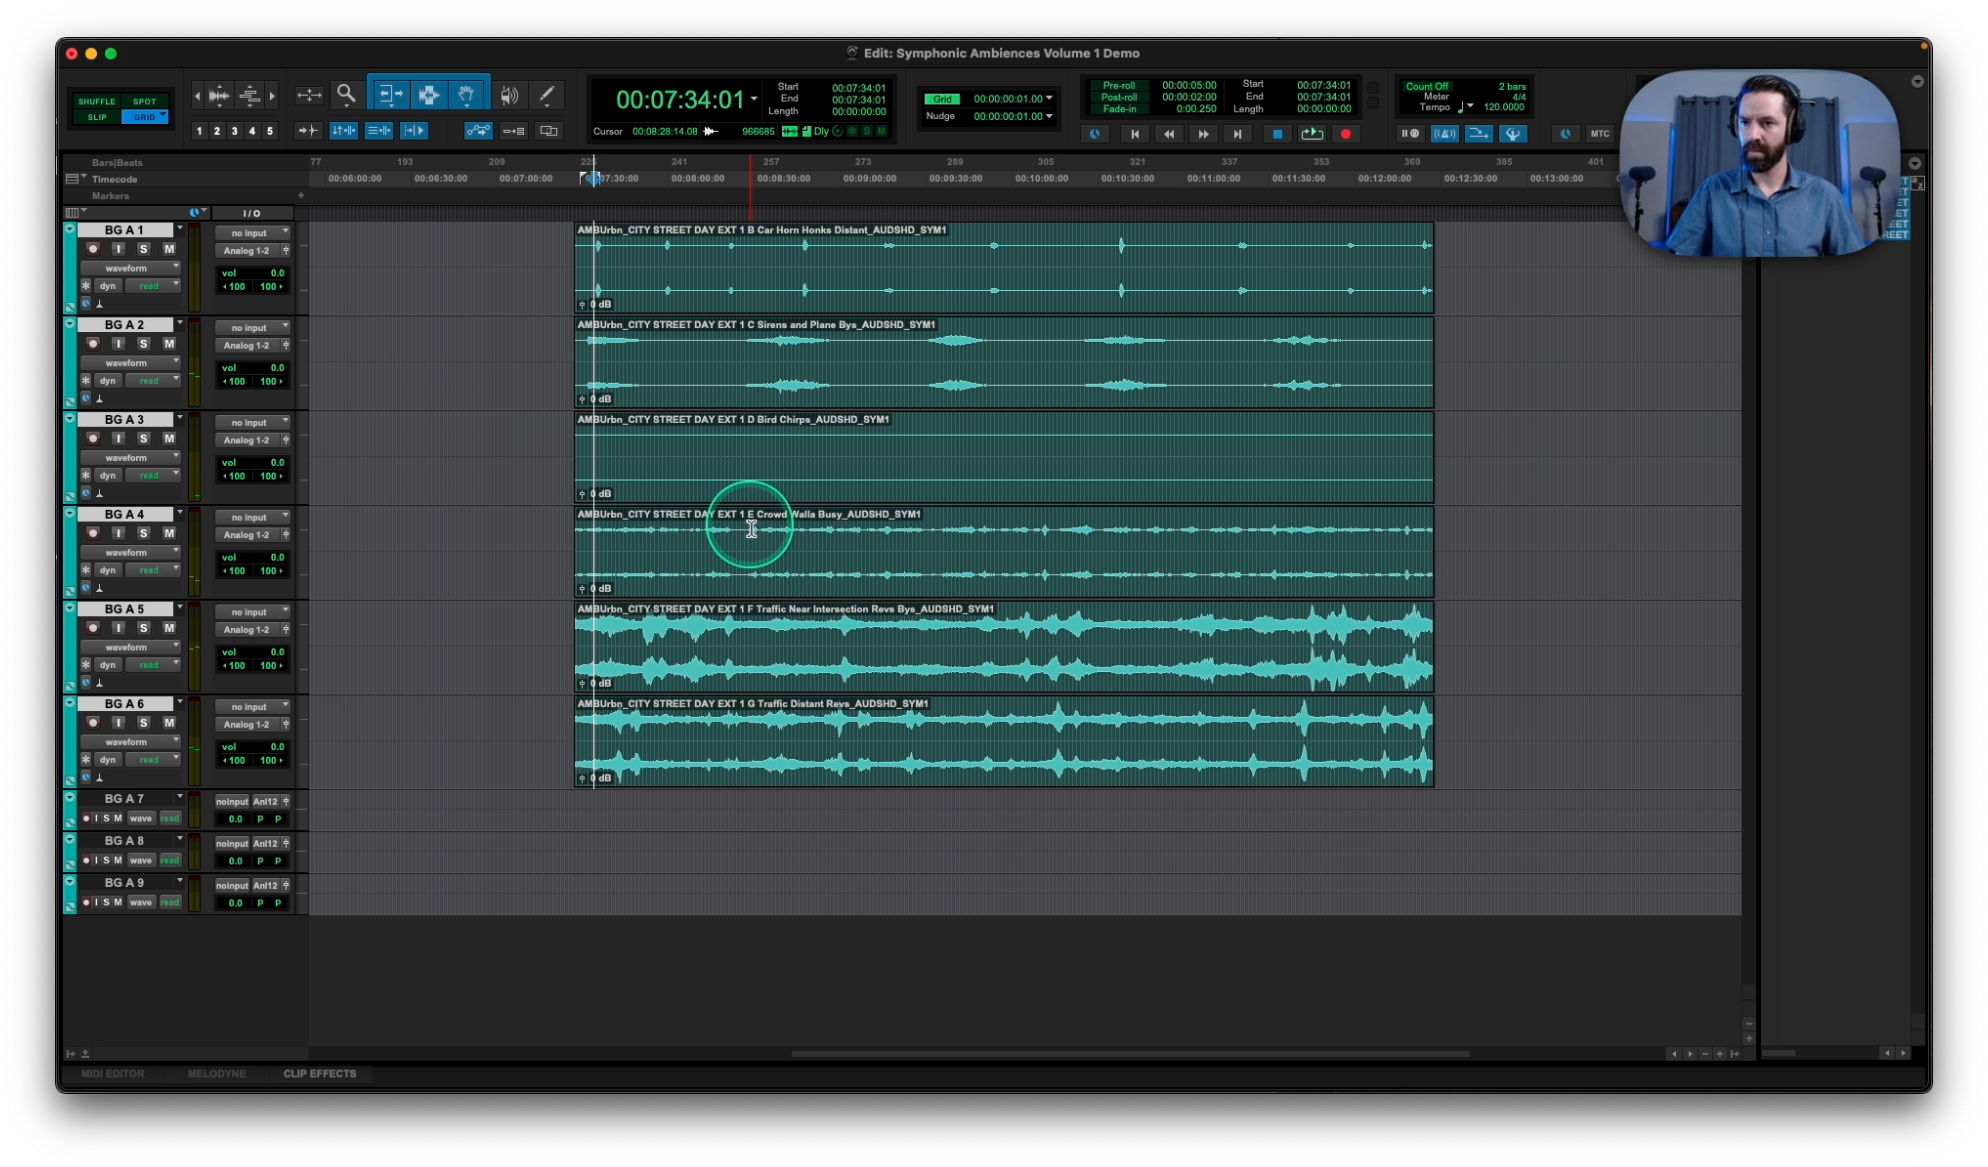Click the horizontal timeline scrollbar

pos(1130,1053)
